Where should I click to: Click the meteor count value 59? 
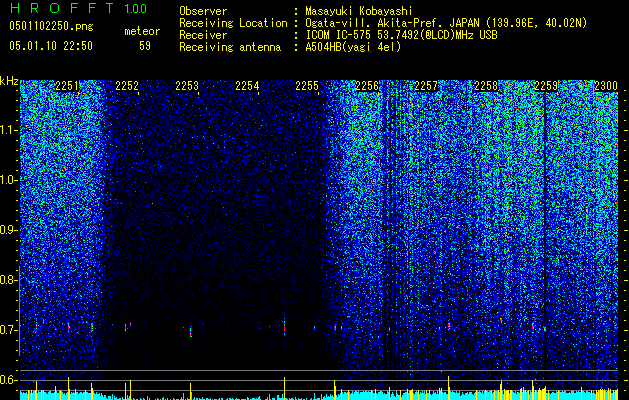(x=145, y=46)
